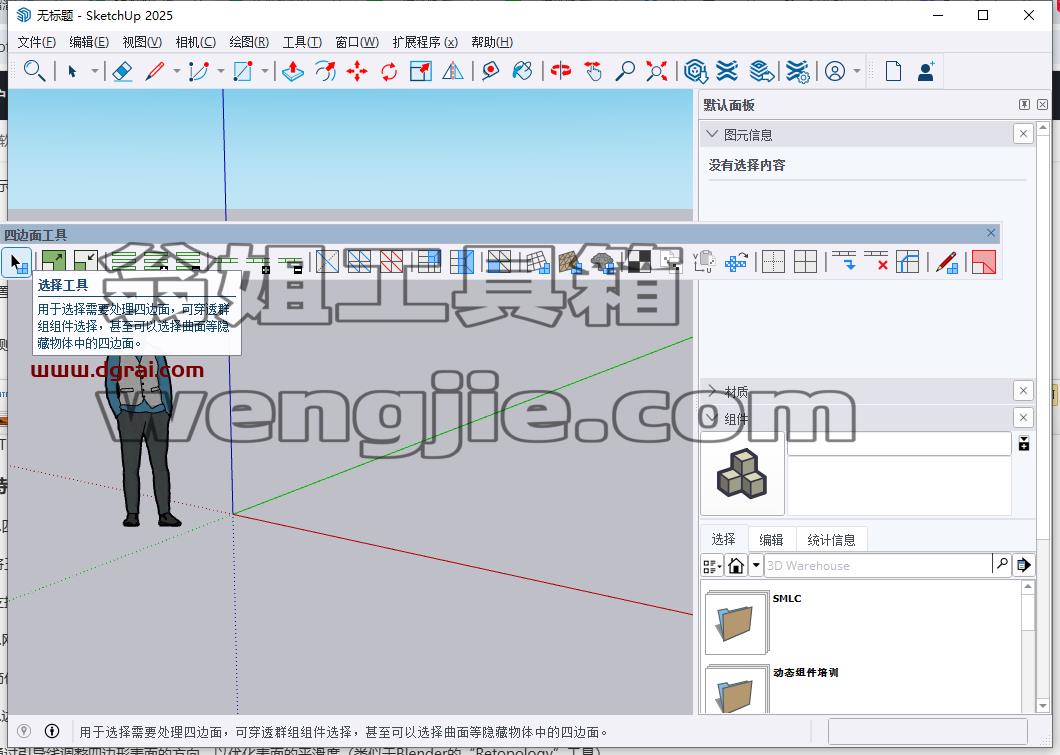Screen dimensions: 1060x755
Task: Click the add person icon
Action: pyautogui.click(x=926, y=71)
